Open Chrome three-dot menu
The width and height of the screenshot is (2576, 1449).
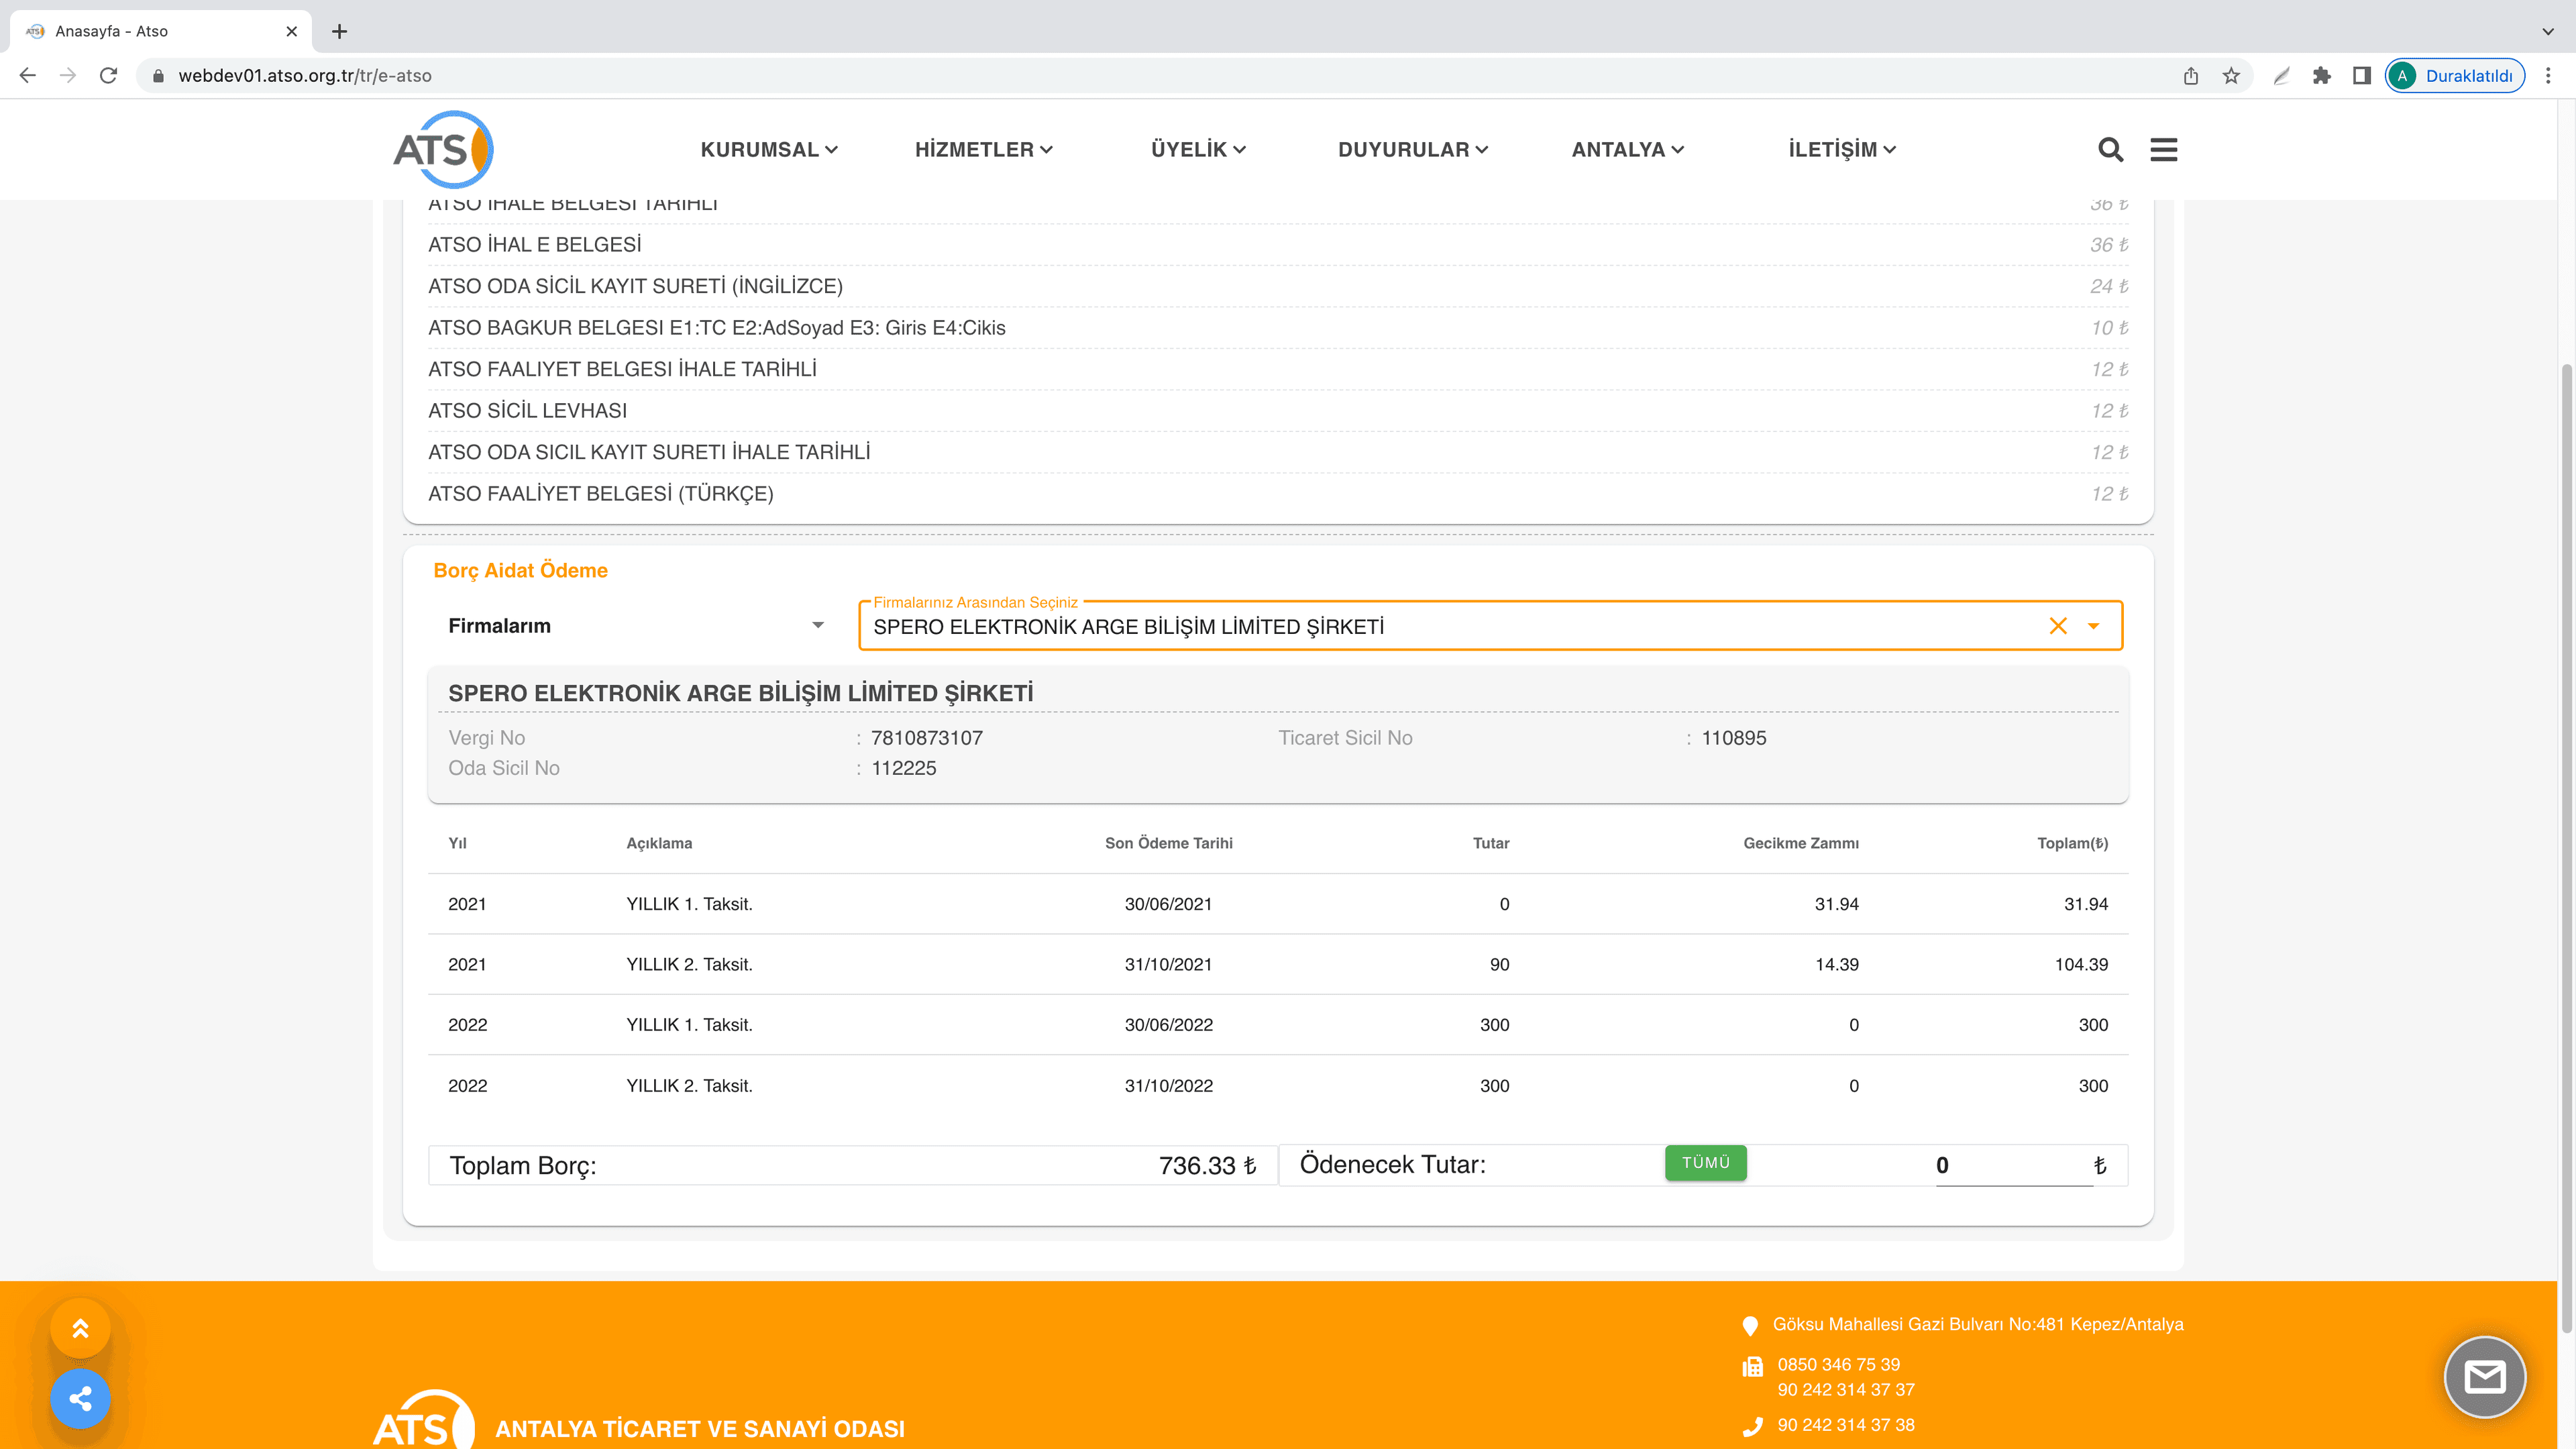[x=2548, y=75]
